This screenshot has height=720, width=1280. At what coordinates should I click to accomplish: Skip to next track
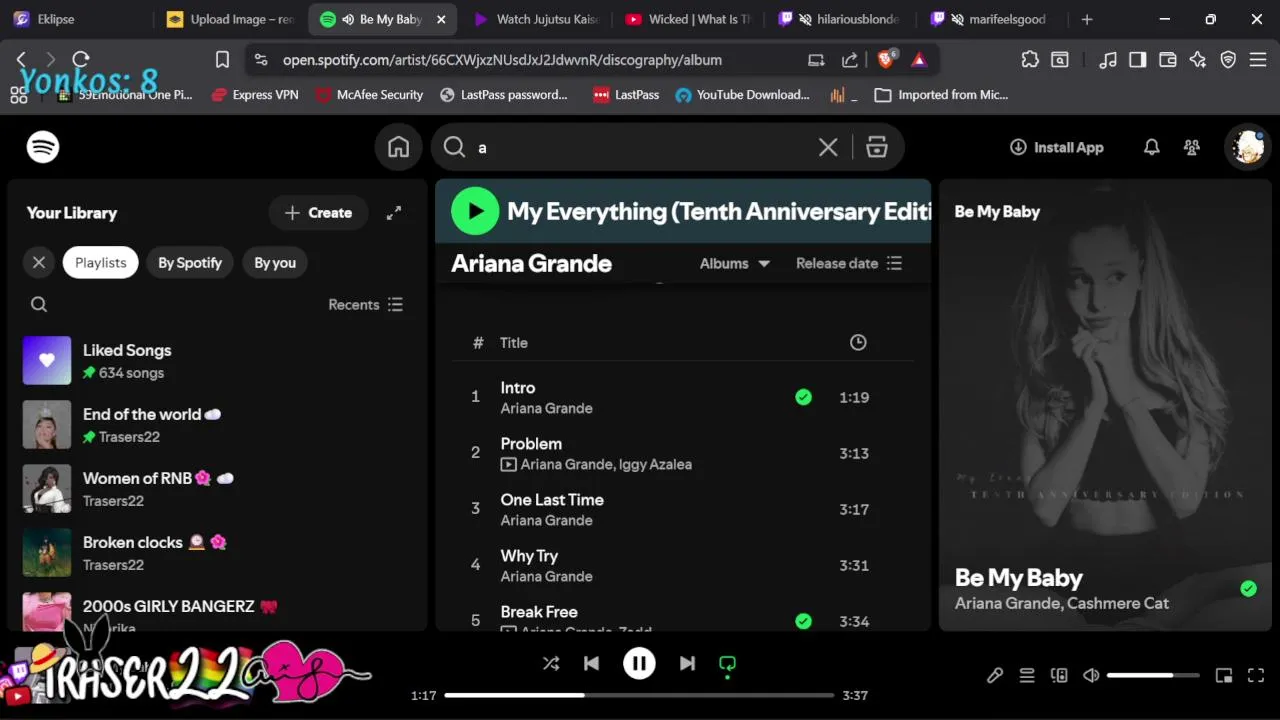click(687, 663)
